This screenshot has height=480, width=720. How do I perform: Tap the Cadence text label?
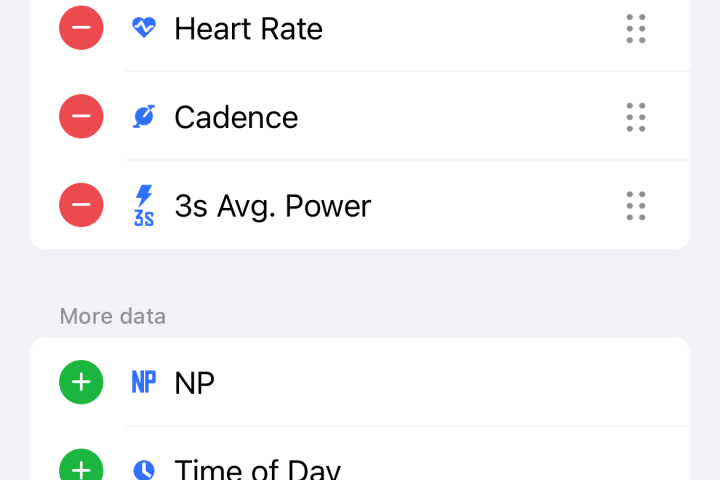coord(236,117)
